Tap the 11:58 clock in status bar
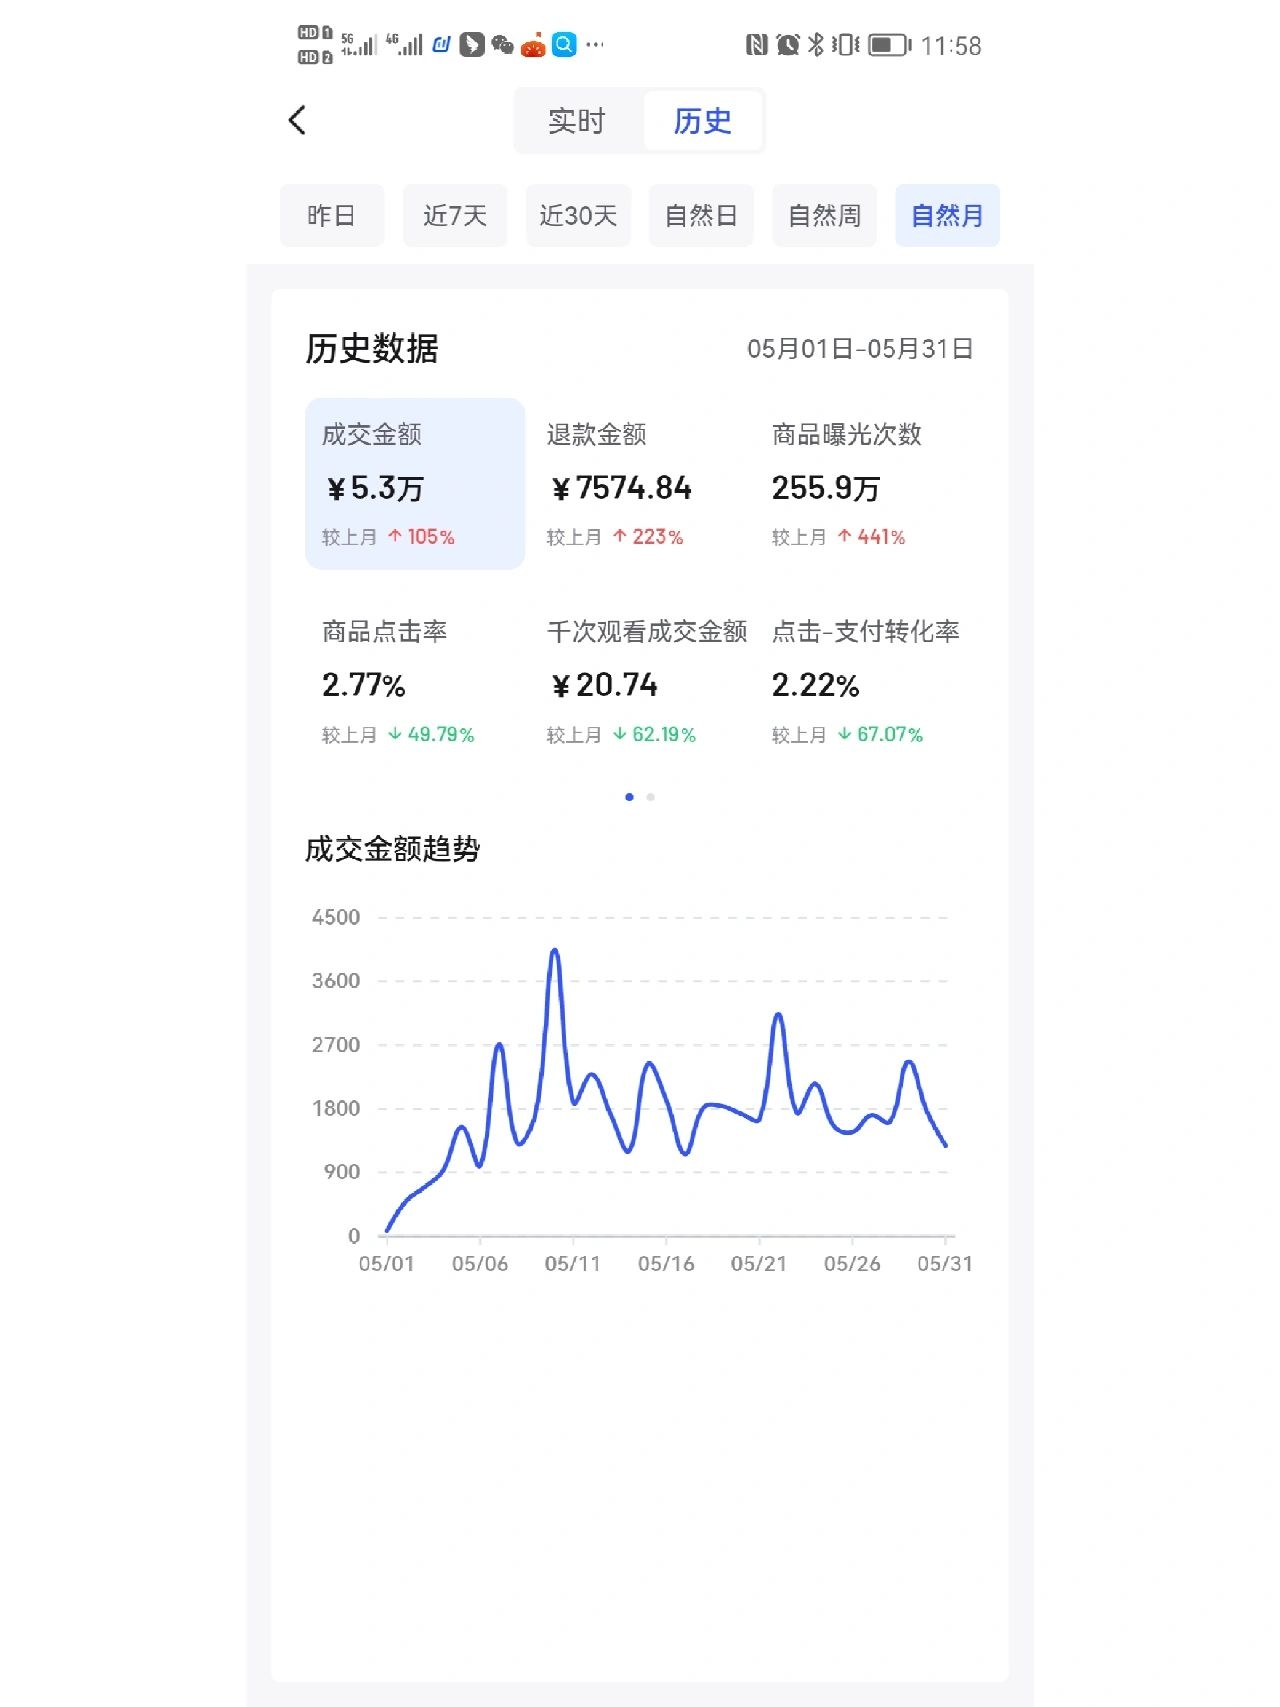 point(951,46)
